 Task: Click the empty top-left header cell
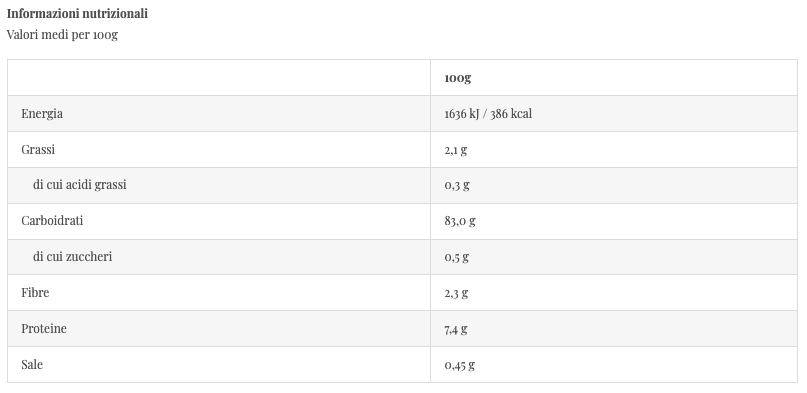pos(219,78)
